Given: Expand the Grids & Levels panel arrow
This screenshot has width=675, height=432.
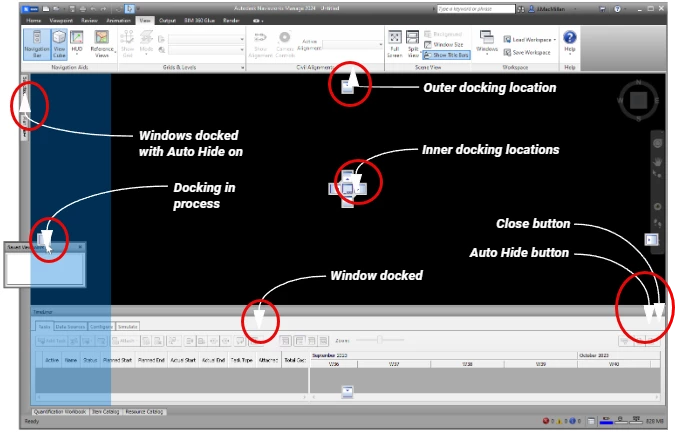Looking at the screenshot, I should (x=242, y=68).
